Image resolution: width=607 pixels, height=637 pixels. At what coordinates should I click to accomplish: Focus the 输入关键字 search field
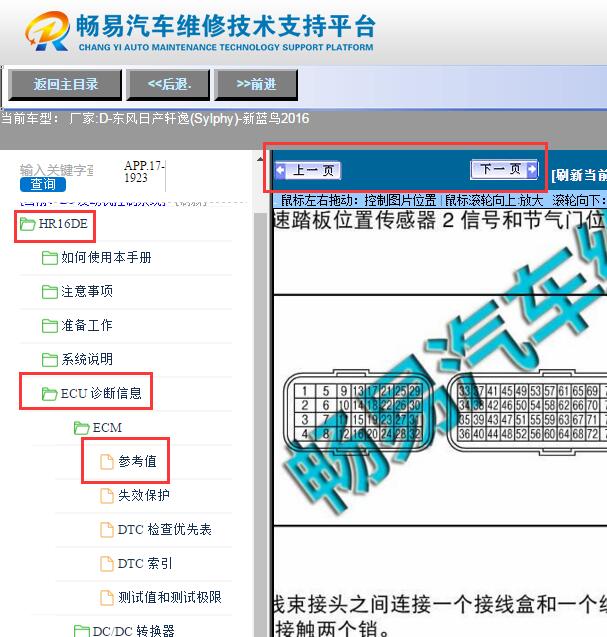(x=56, y=170)
